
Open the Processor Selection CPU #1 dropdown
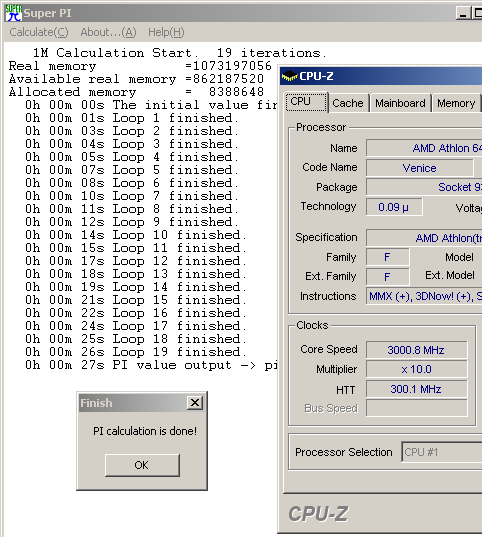[x=442, y=452]
